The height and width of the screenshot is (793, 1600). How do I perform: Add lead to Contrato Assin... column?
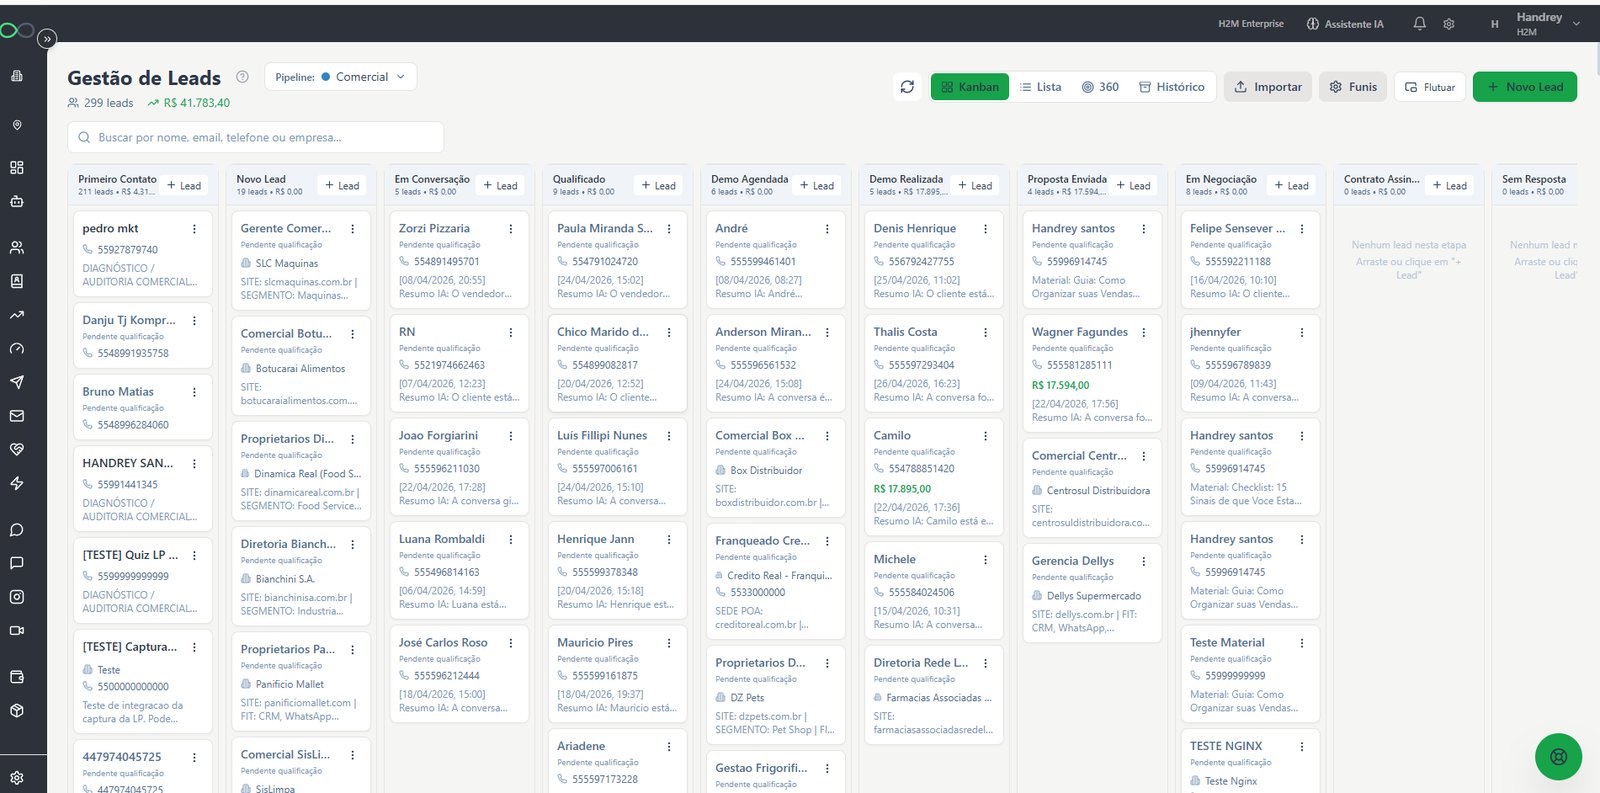tap(1450, 185)
